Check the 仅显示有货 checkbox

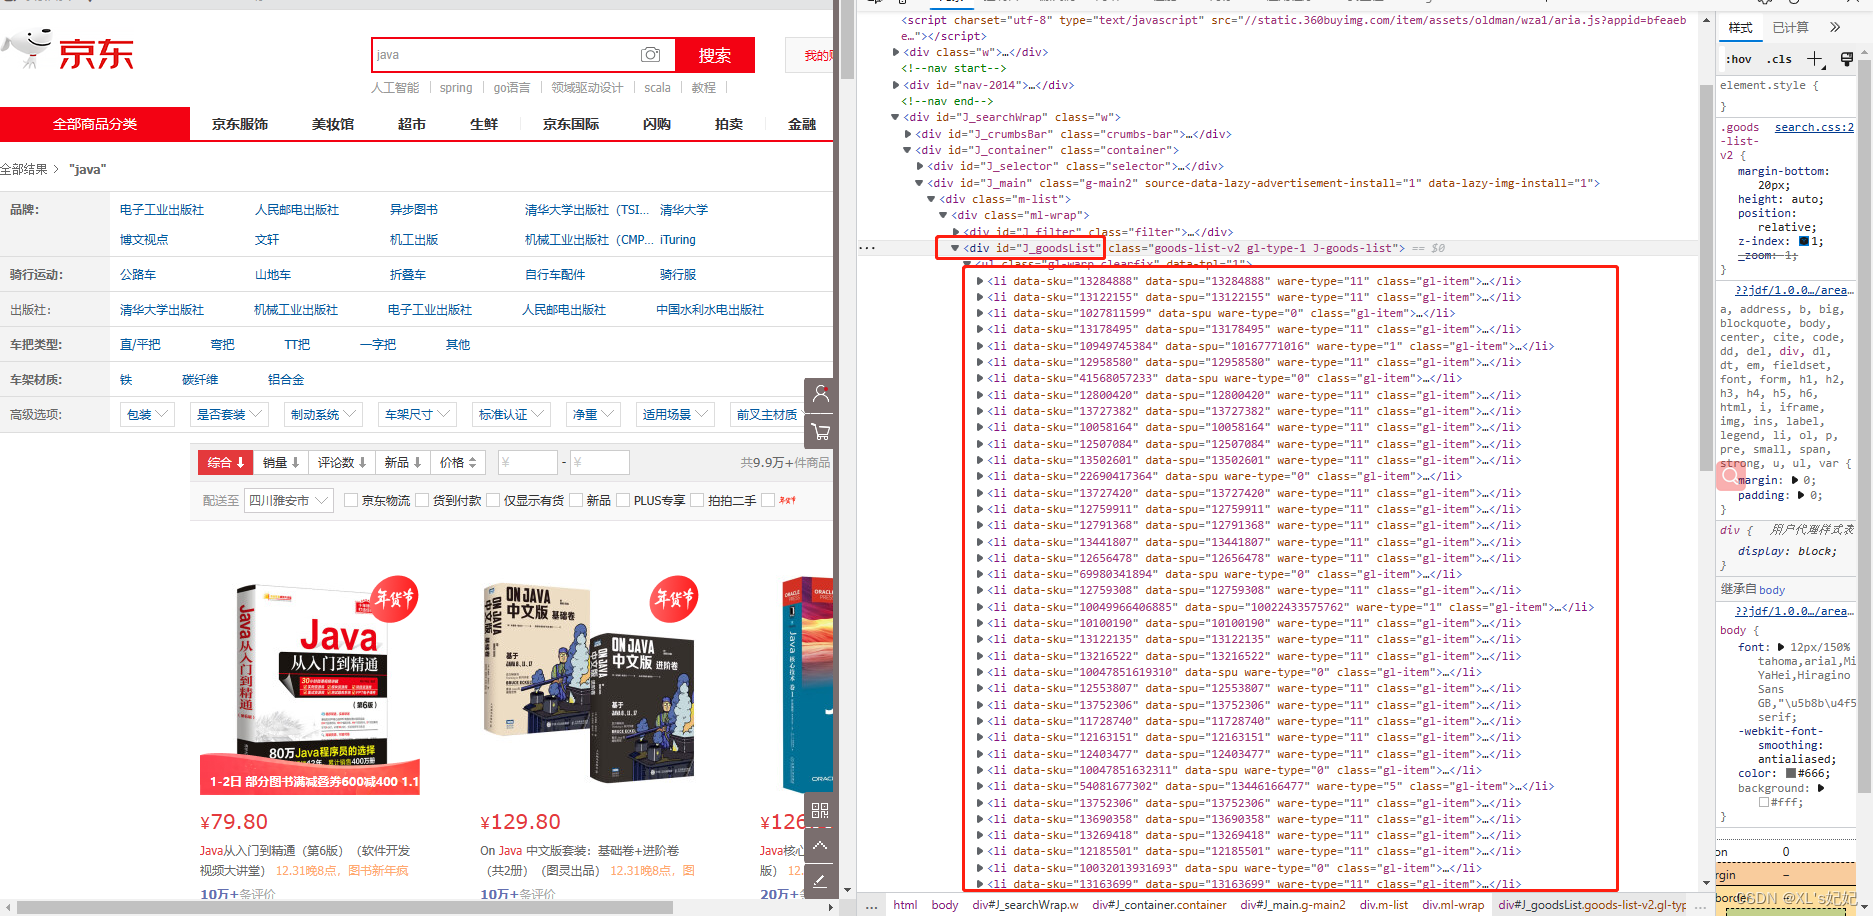point(493,500)
